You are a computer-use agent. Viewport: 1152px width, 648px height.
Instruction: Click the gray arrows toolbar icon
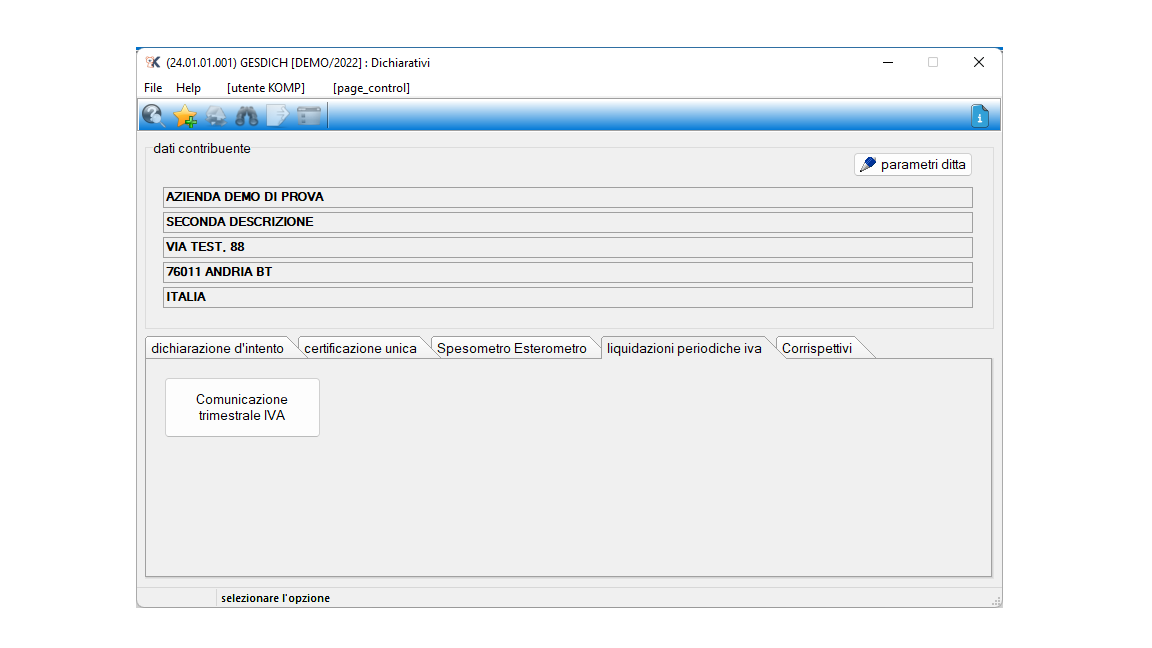pyautogui.click(x=216, y=115)
